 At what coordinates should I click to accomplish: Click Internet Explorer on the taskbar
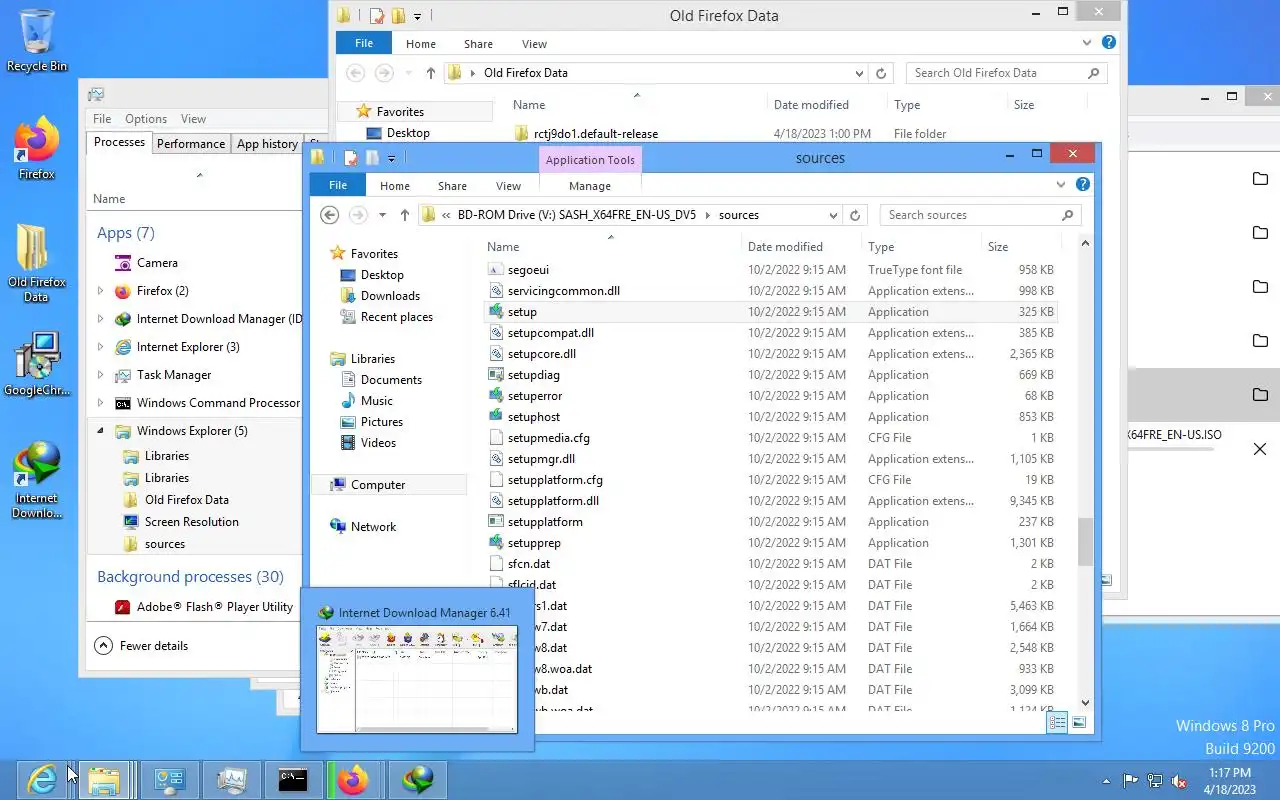pyautogui.click(x=42, y=779)
